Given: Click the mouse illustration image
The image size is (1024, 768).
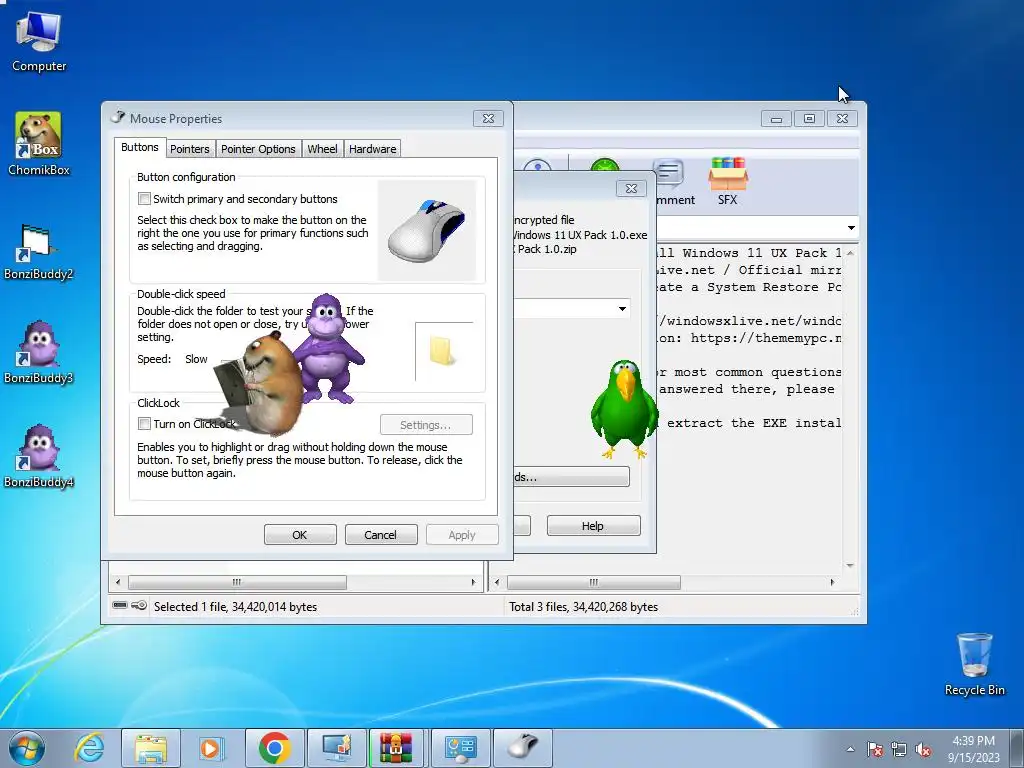Looking at the screenshot, I should point(426,230).
